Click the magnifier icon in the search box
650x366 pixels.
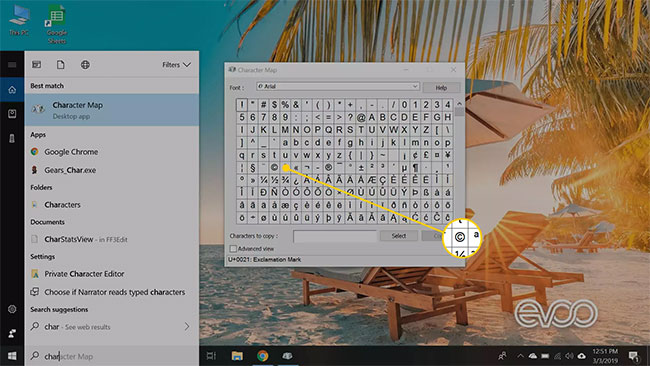pos(35,356)
